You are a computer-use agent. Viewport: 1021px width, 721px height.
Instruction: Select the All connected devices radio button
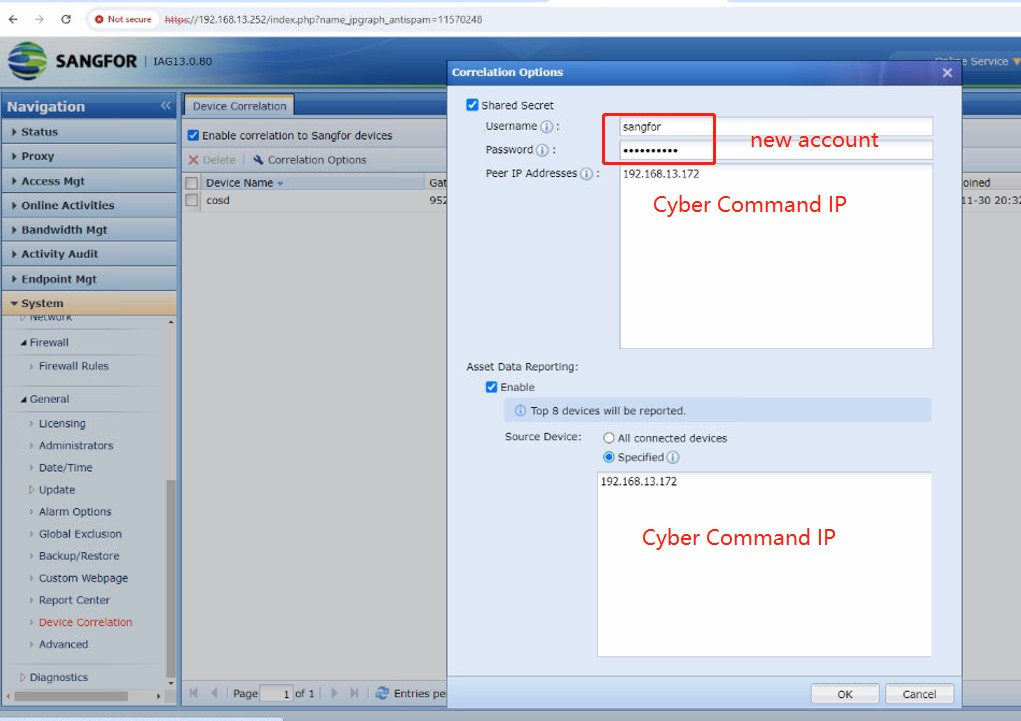pos(609,438)
